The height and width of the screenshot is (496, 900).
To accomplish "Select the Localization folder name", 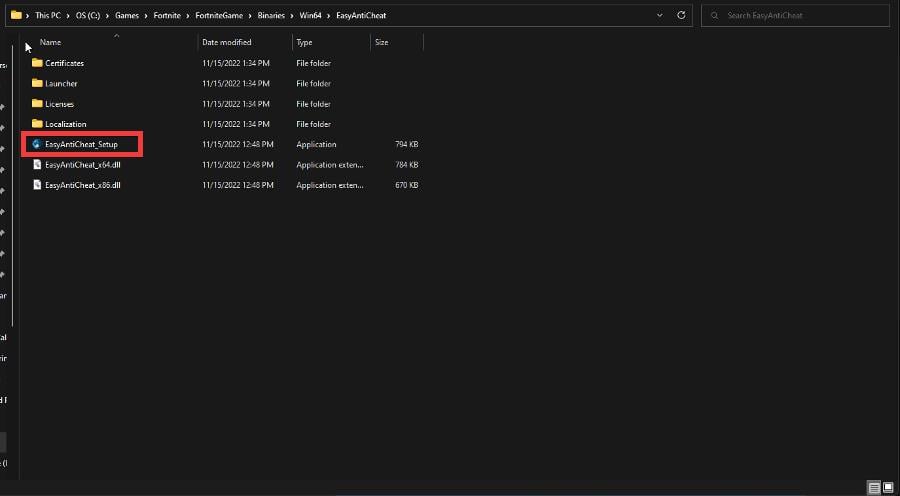I will point(65,125).
